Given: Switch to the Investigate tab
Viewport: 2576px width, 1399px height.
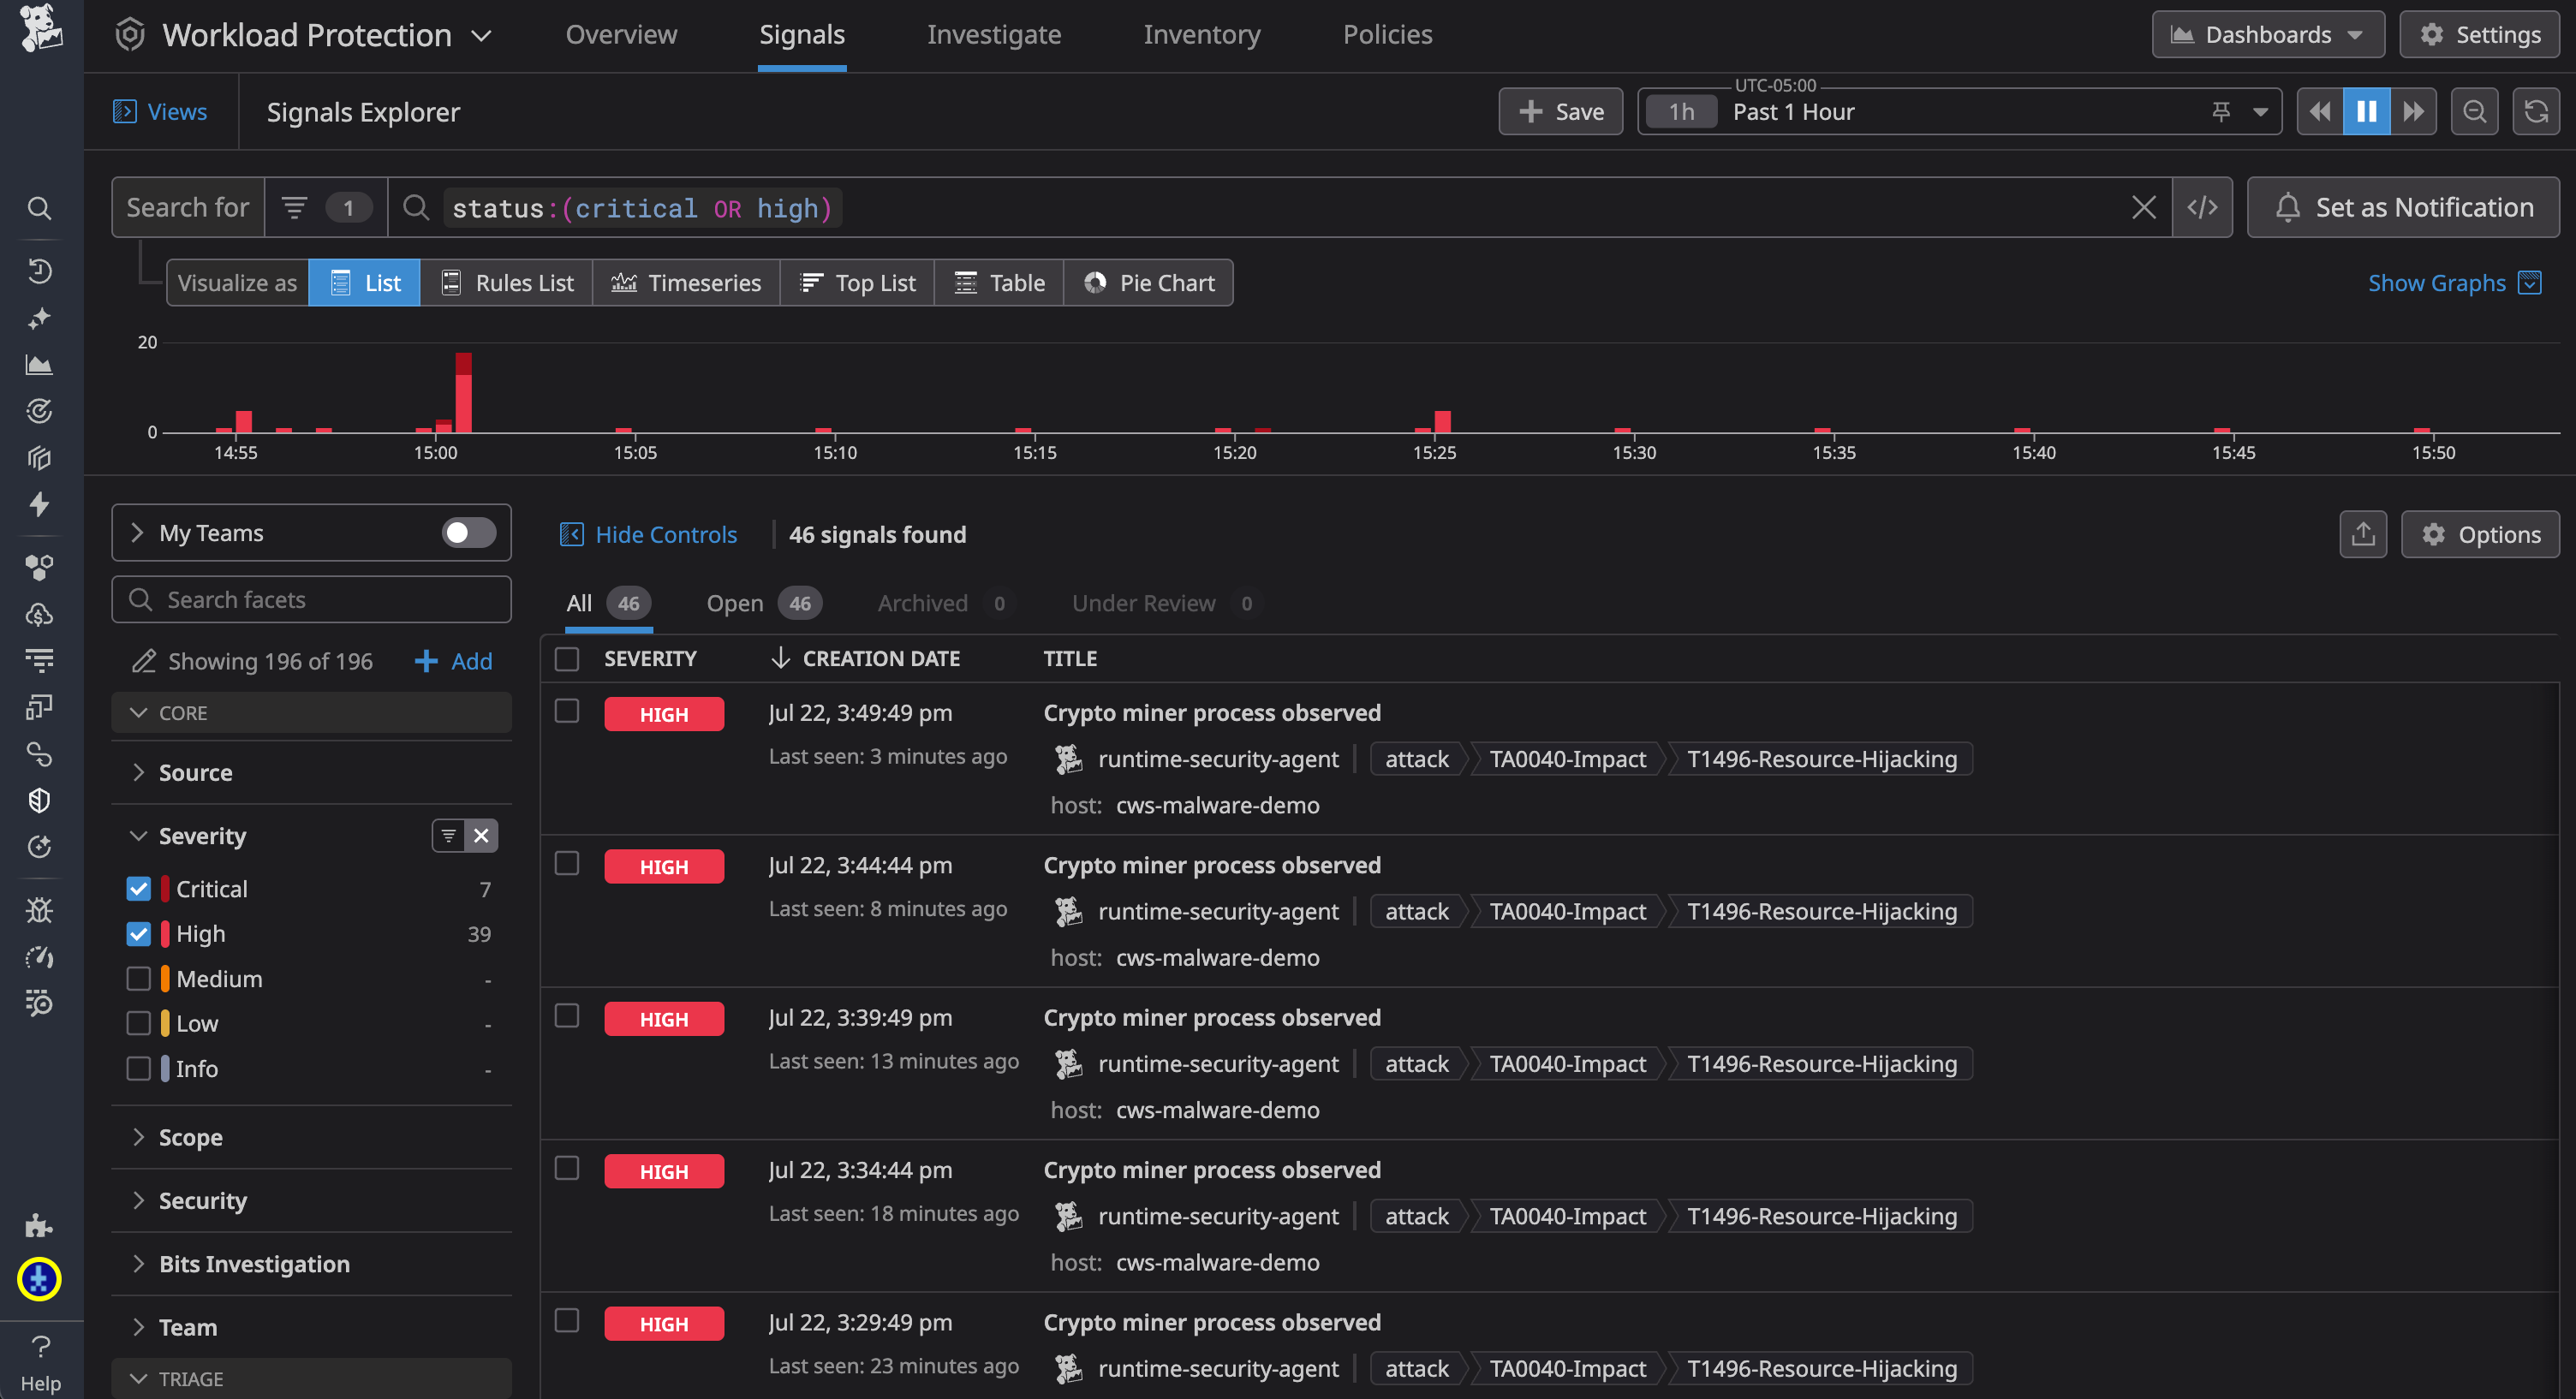Looking at the screenshot, I should pyautogui.click(x=994, y=34).
